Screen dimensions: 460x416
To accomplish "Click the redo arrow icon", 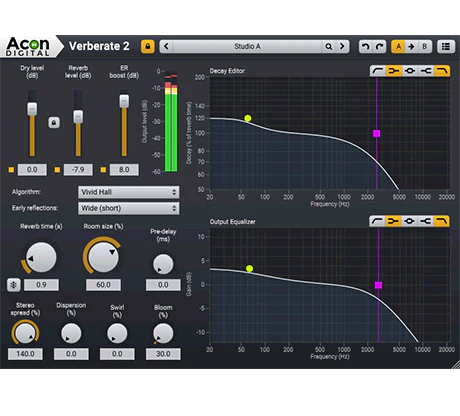I will pos(379,46).
